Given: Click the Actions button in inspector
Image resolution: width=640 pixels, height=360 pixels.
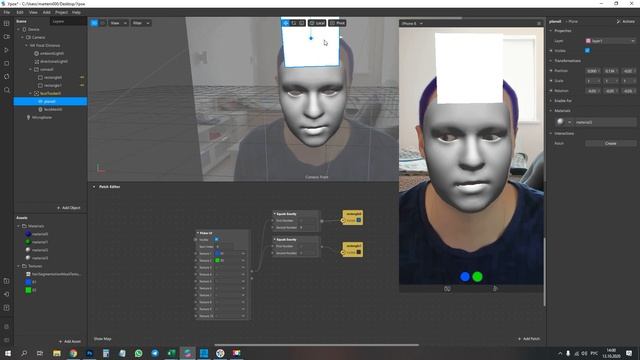Looking at the screenshot, I should (626, 21).
